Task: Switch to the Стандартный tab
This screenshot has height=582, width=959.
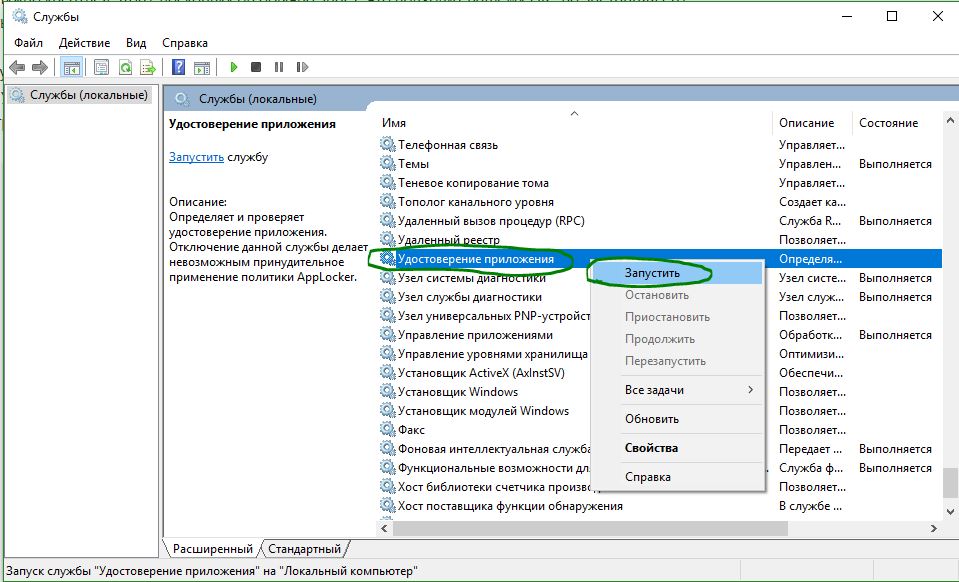Action: tap(305, 548)
